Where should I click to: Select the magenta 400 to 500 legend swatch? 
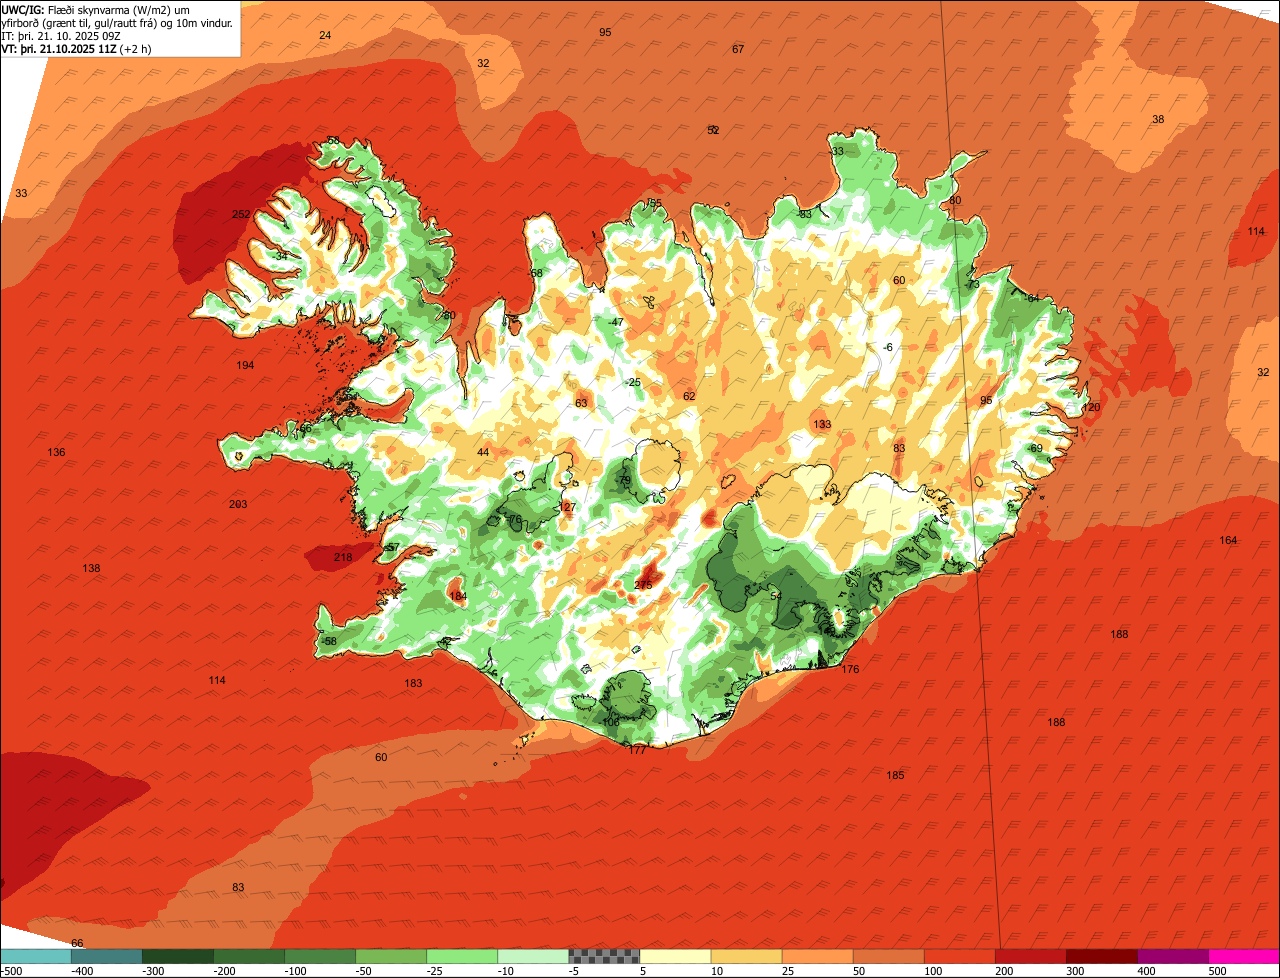[x=1244, y=955]
